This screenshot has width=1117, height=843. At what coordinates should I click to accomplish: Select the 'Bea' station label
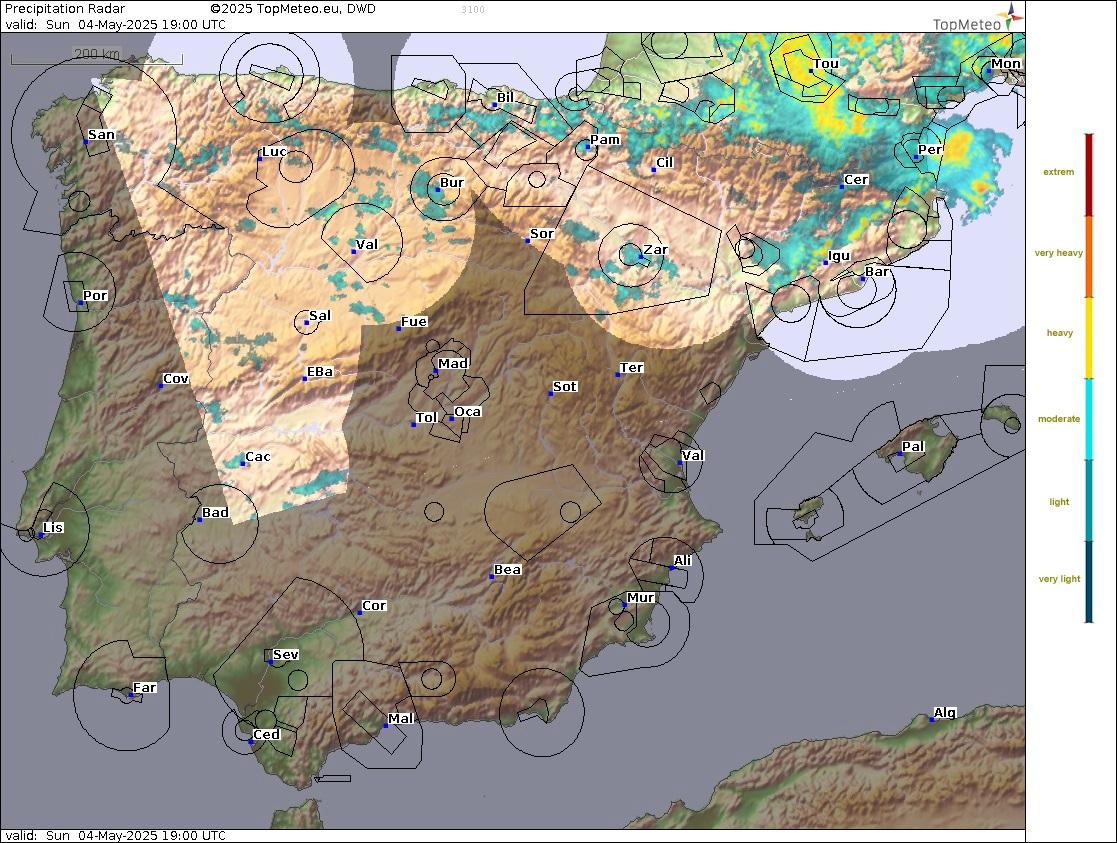coord(507,569)
